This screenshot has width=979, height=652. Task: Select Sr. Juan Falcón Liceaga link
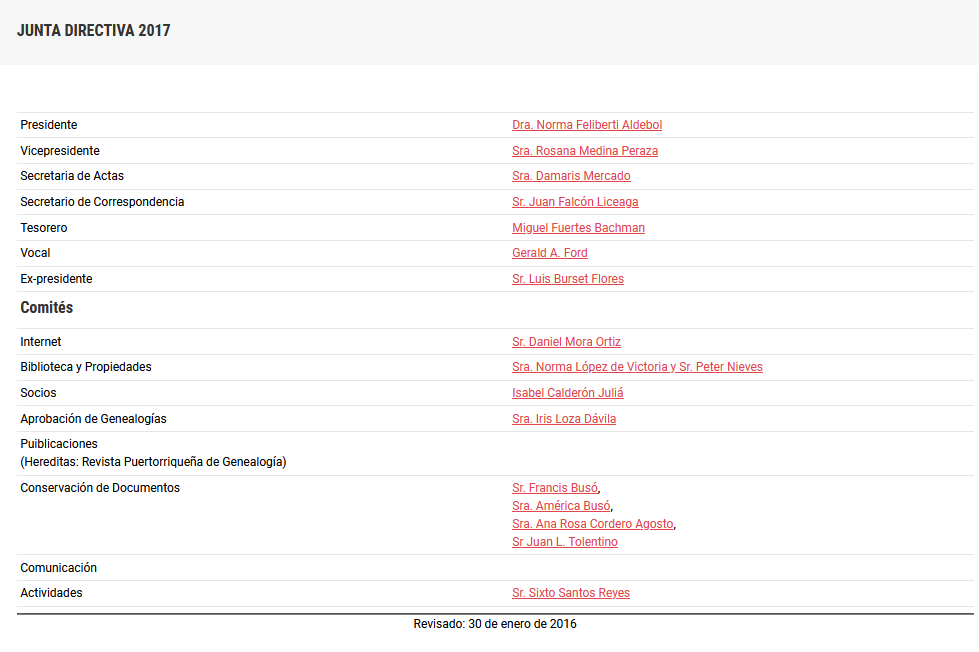point(575,202)
